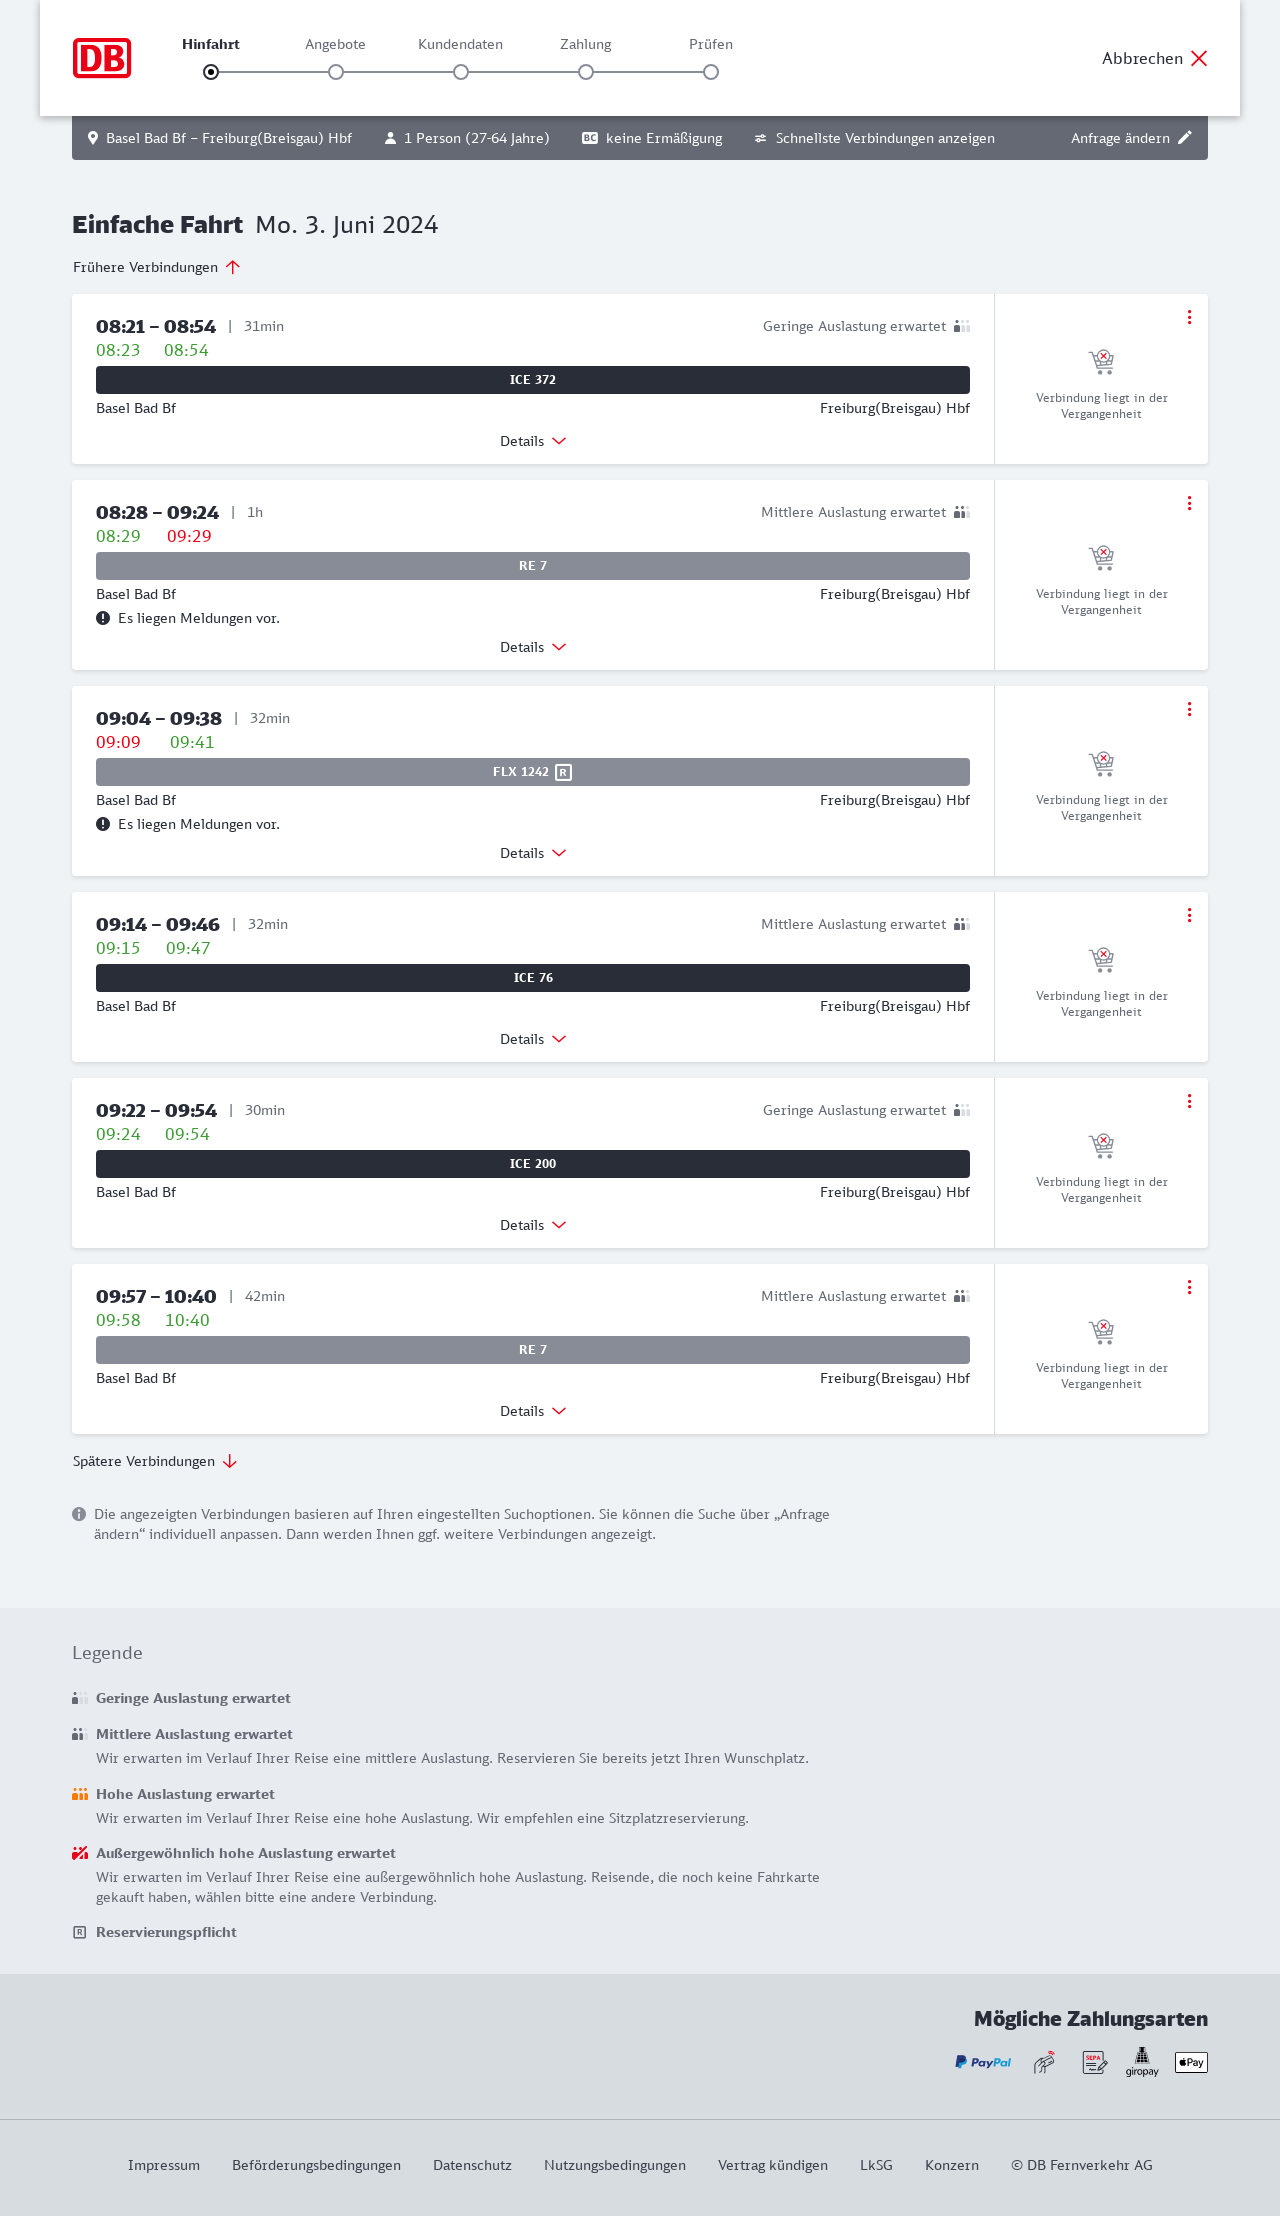Select the Zahlung step circle
The height and width of the screenshot is (2216, 1280).
tap(586, 72)
